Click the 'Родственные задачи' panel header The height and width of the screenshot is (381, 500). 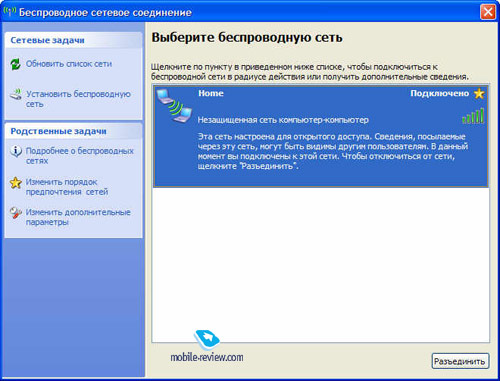coord(74,131)
